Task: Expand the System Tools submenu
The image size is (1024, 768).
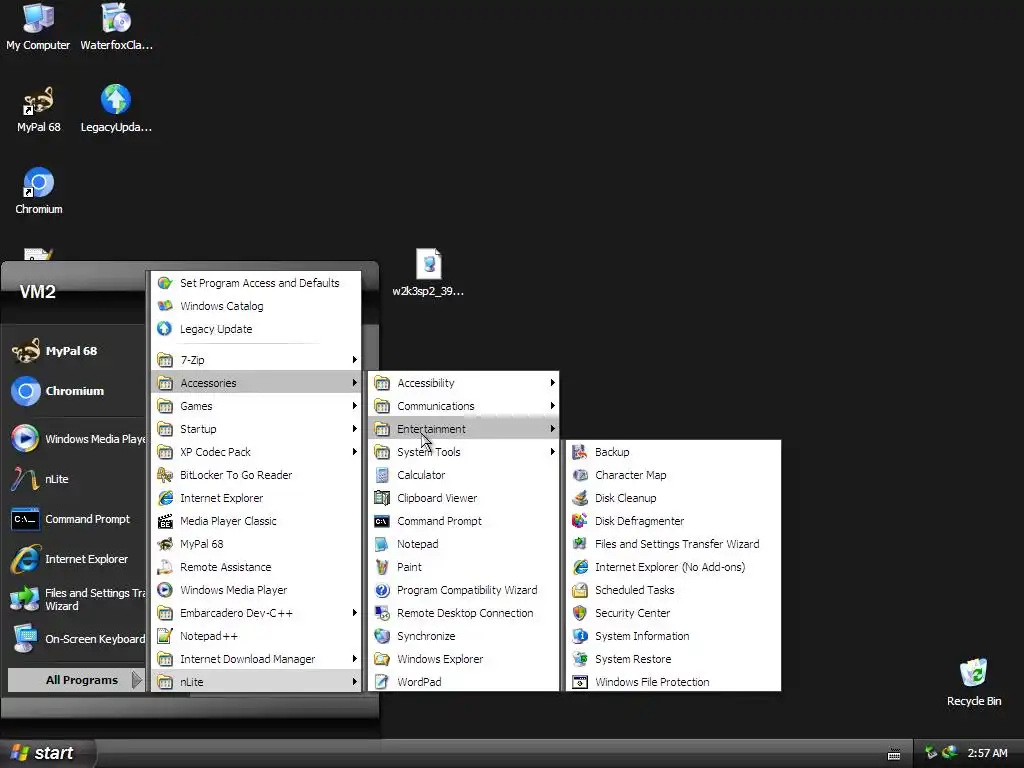Action: [x=464, y=452]
